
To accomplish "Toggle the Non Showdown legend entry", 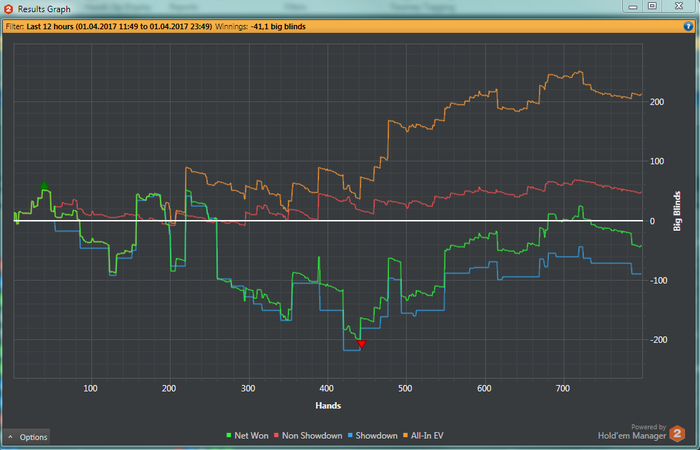I will coord(308,436).
